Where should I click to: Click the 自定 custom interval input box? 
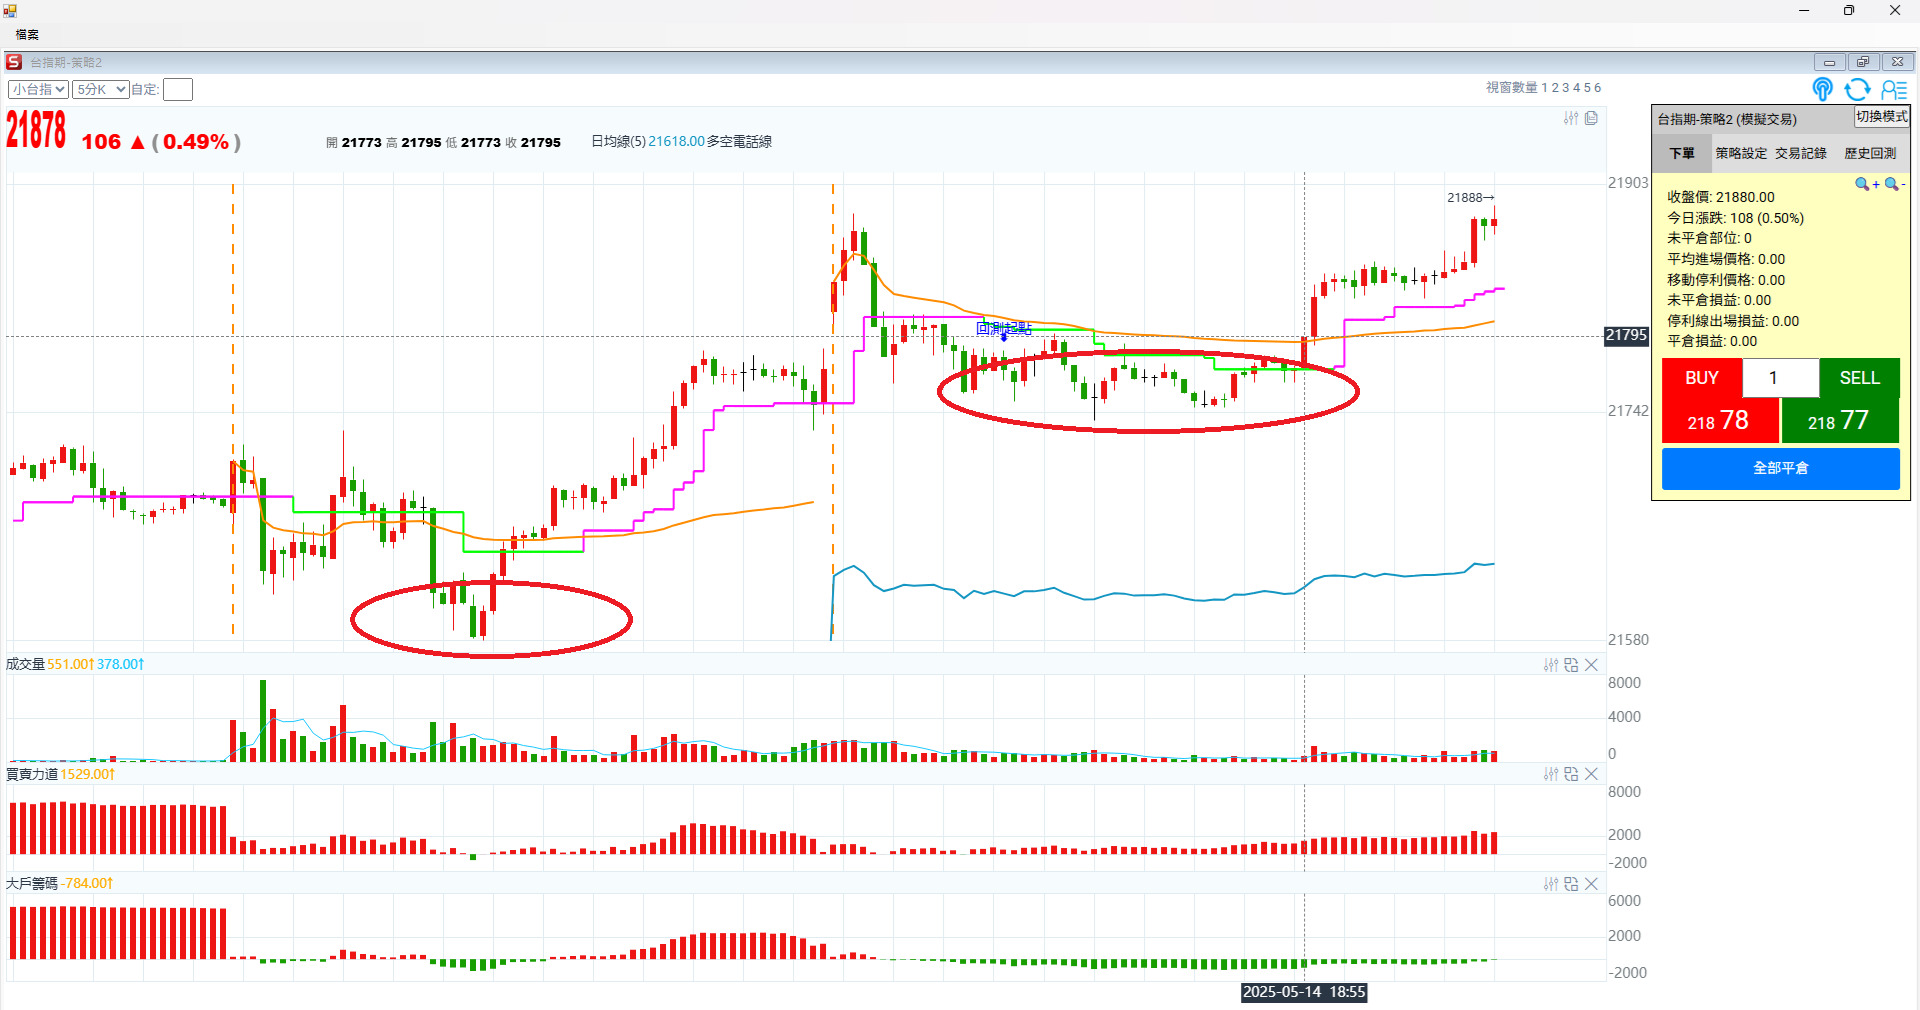(178, 90)
